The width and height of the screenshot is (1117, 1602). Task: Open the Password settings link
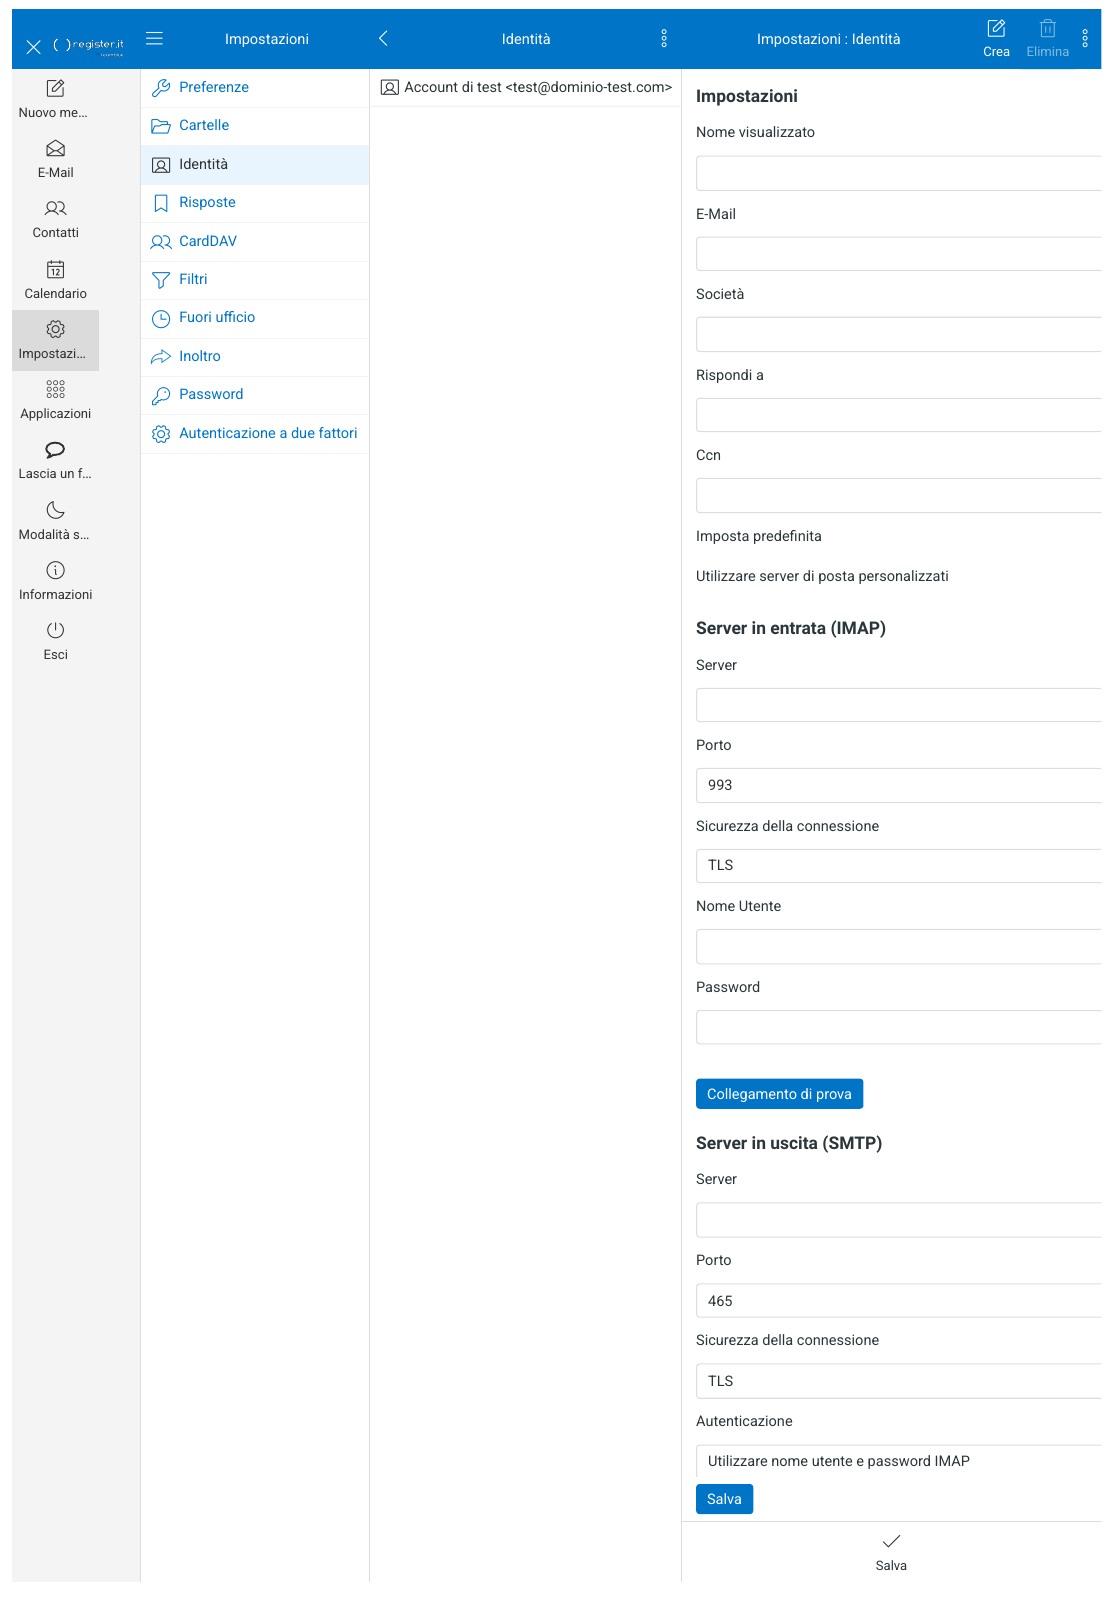(x=255, y=395)
